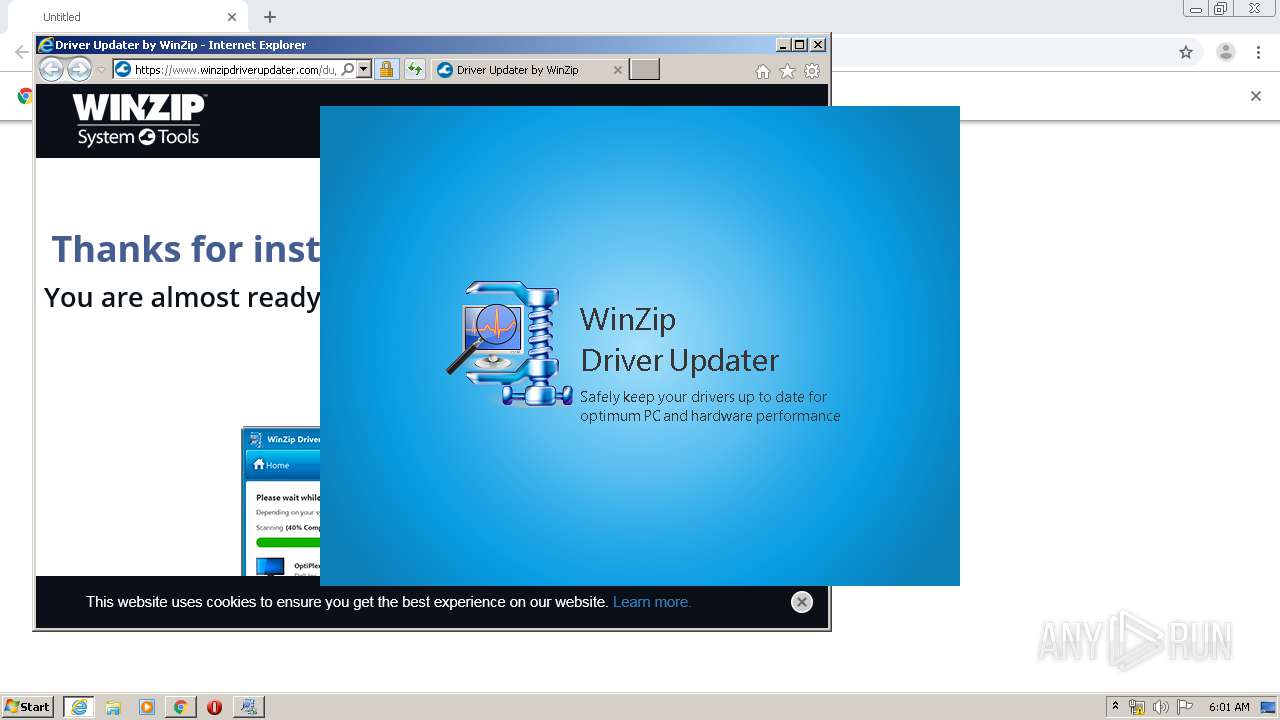Dismiss the cookie notice banner
The image size is (1280, 720).
802,602
